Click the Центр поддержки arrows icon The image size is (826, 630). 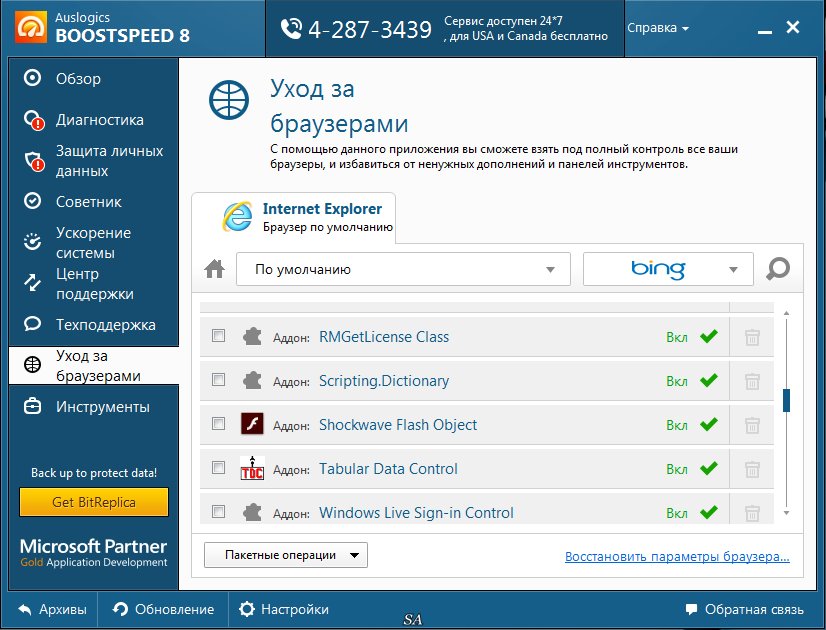(32, 282)
